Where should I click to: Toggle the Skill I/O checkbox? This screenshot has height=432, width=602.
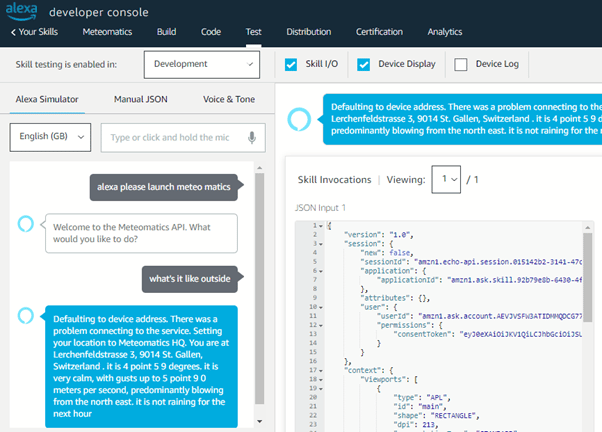(291, 65)
